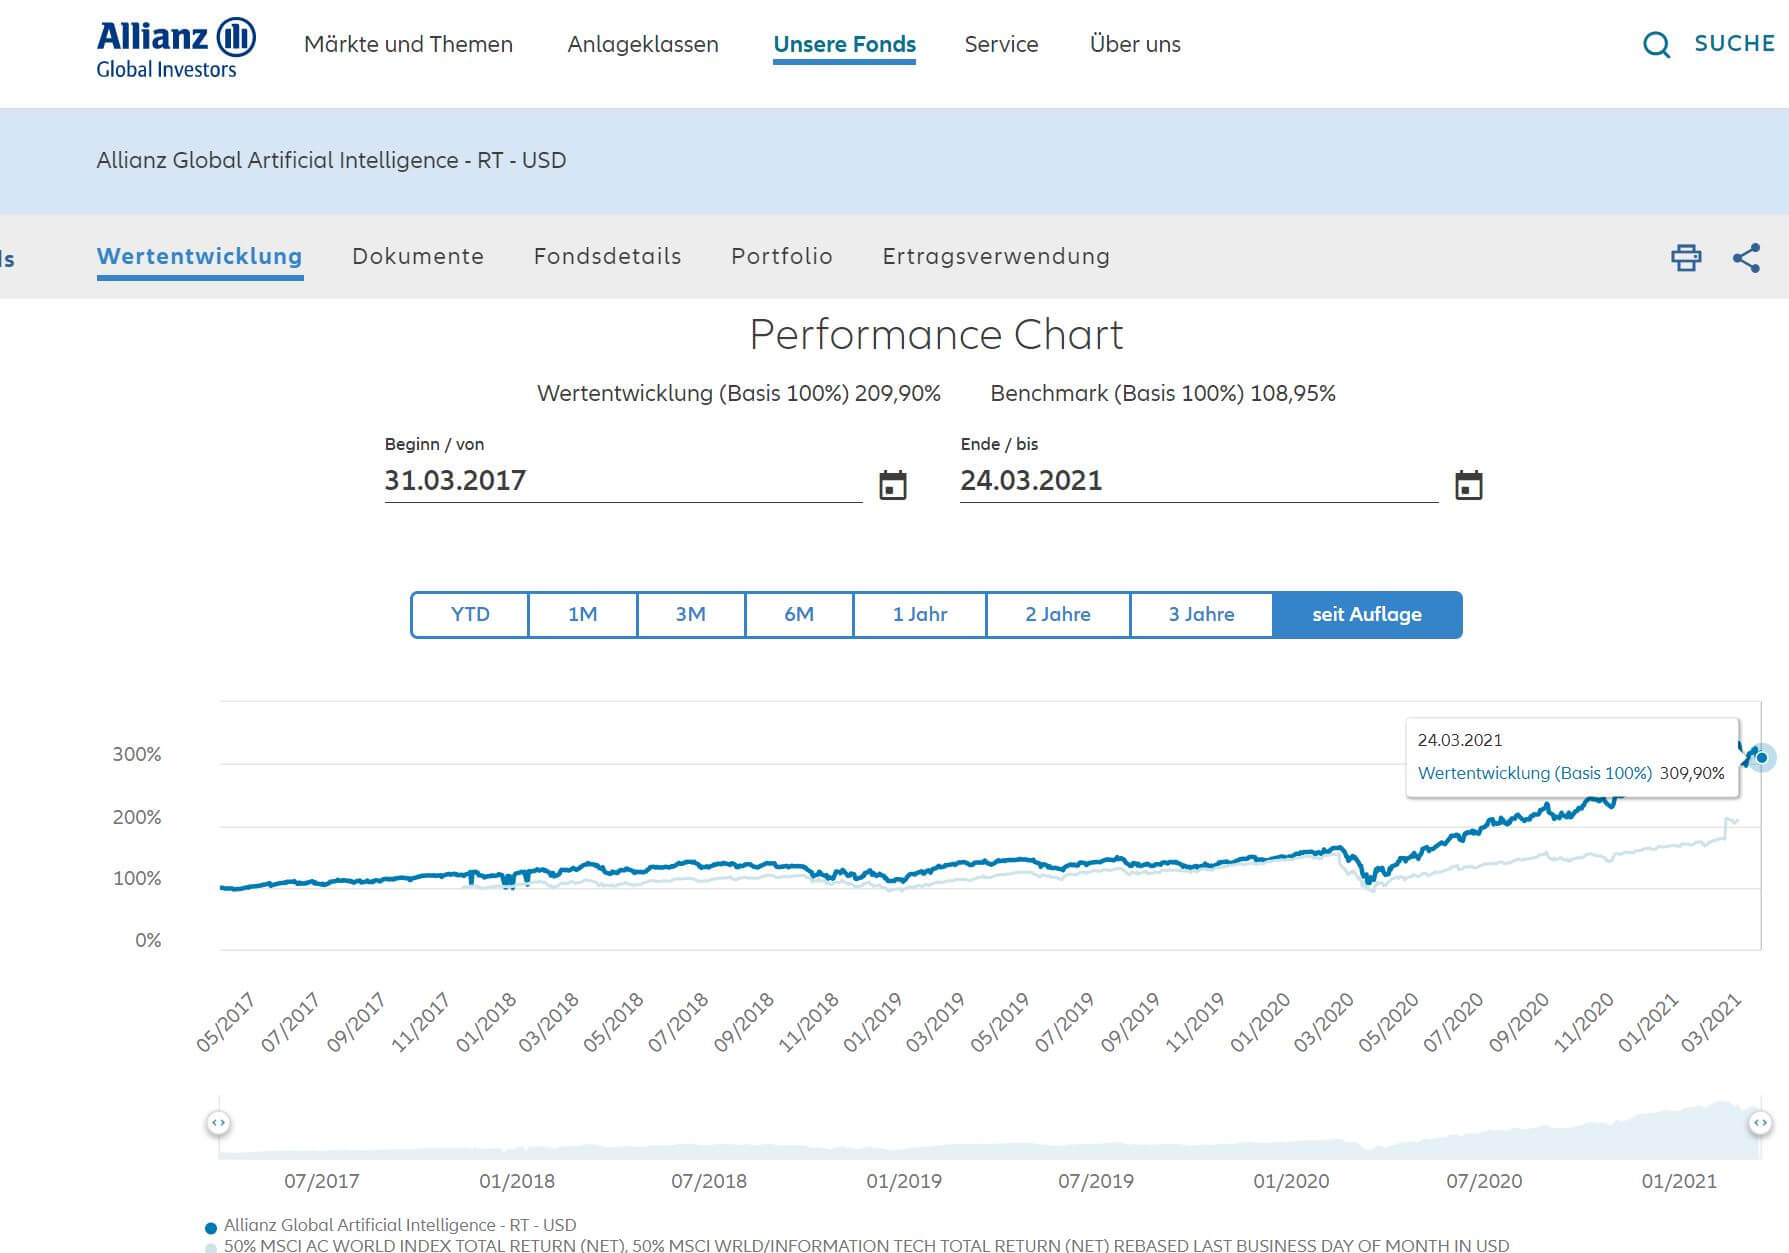Click the 07/2018 label in range navigator

click(709, 1181)
